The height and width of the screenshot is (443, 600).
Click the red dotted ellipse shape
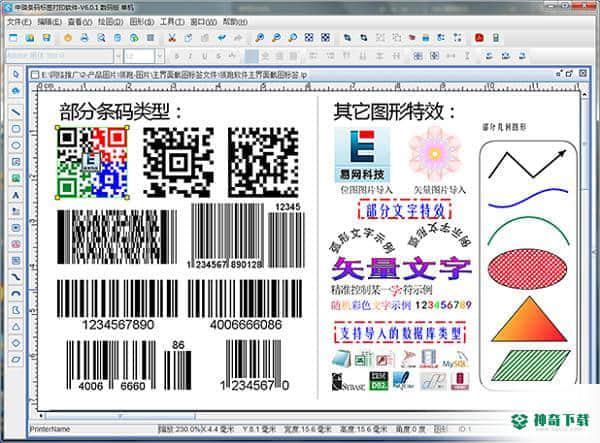click(527, 267)
